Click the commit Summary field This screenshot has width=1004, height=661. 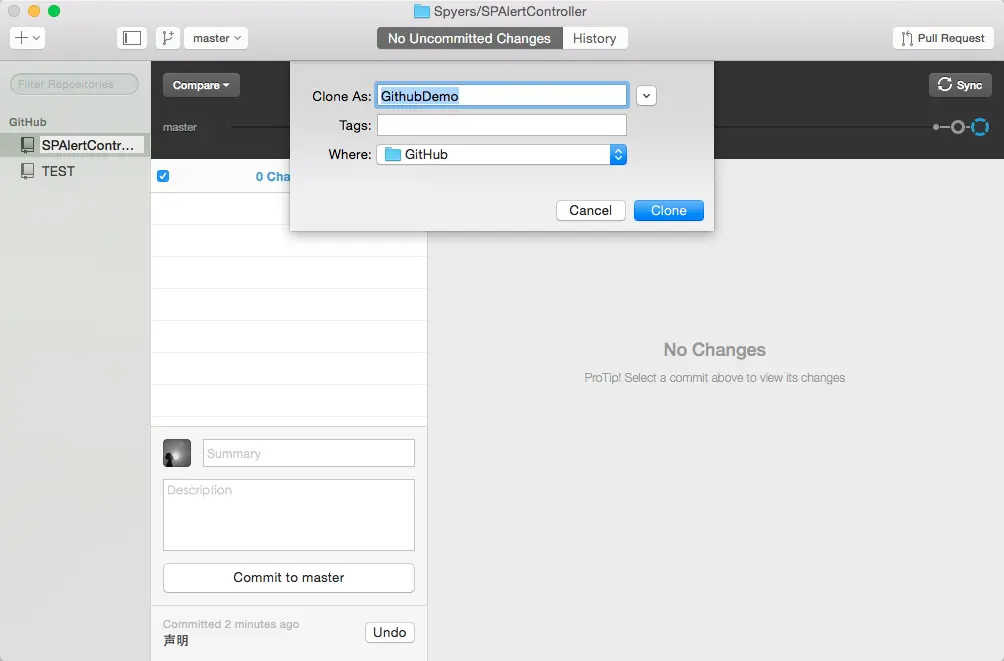[x=309, y=453]
